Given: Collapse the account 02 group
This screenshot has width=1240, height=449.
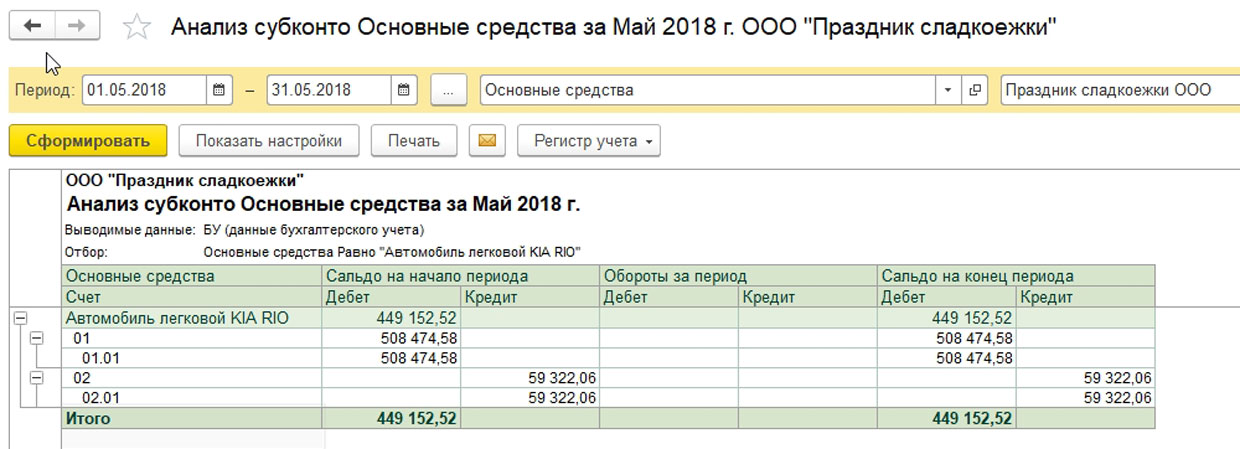Looking at the screenshot, I should [x=37, y=377].
